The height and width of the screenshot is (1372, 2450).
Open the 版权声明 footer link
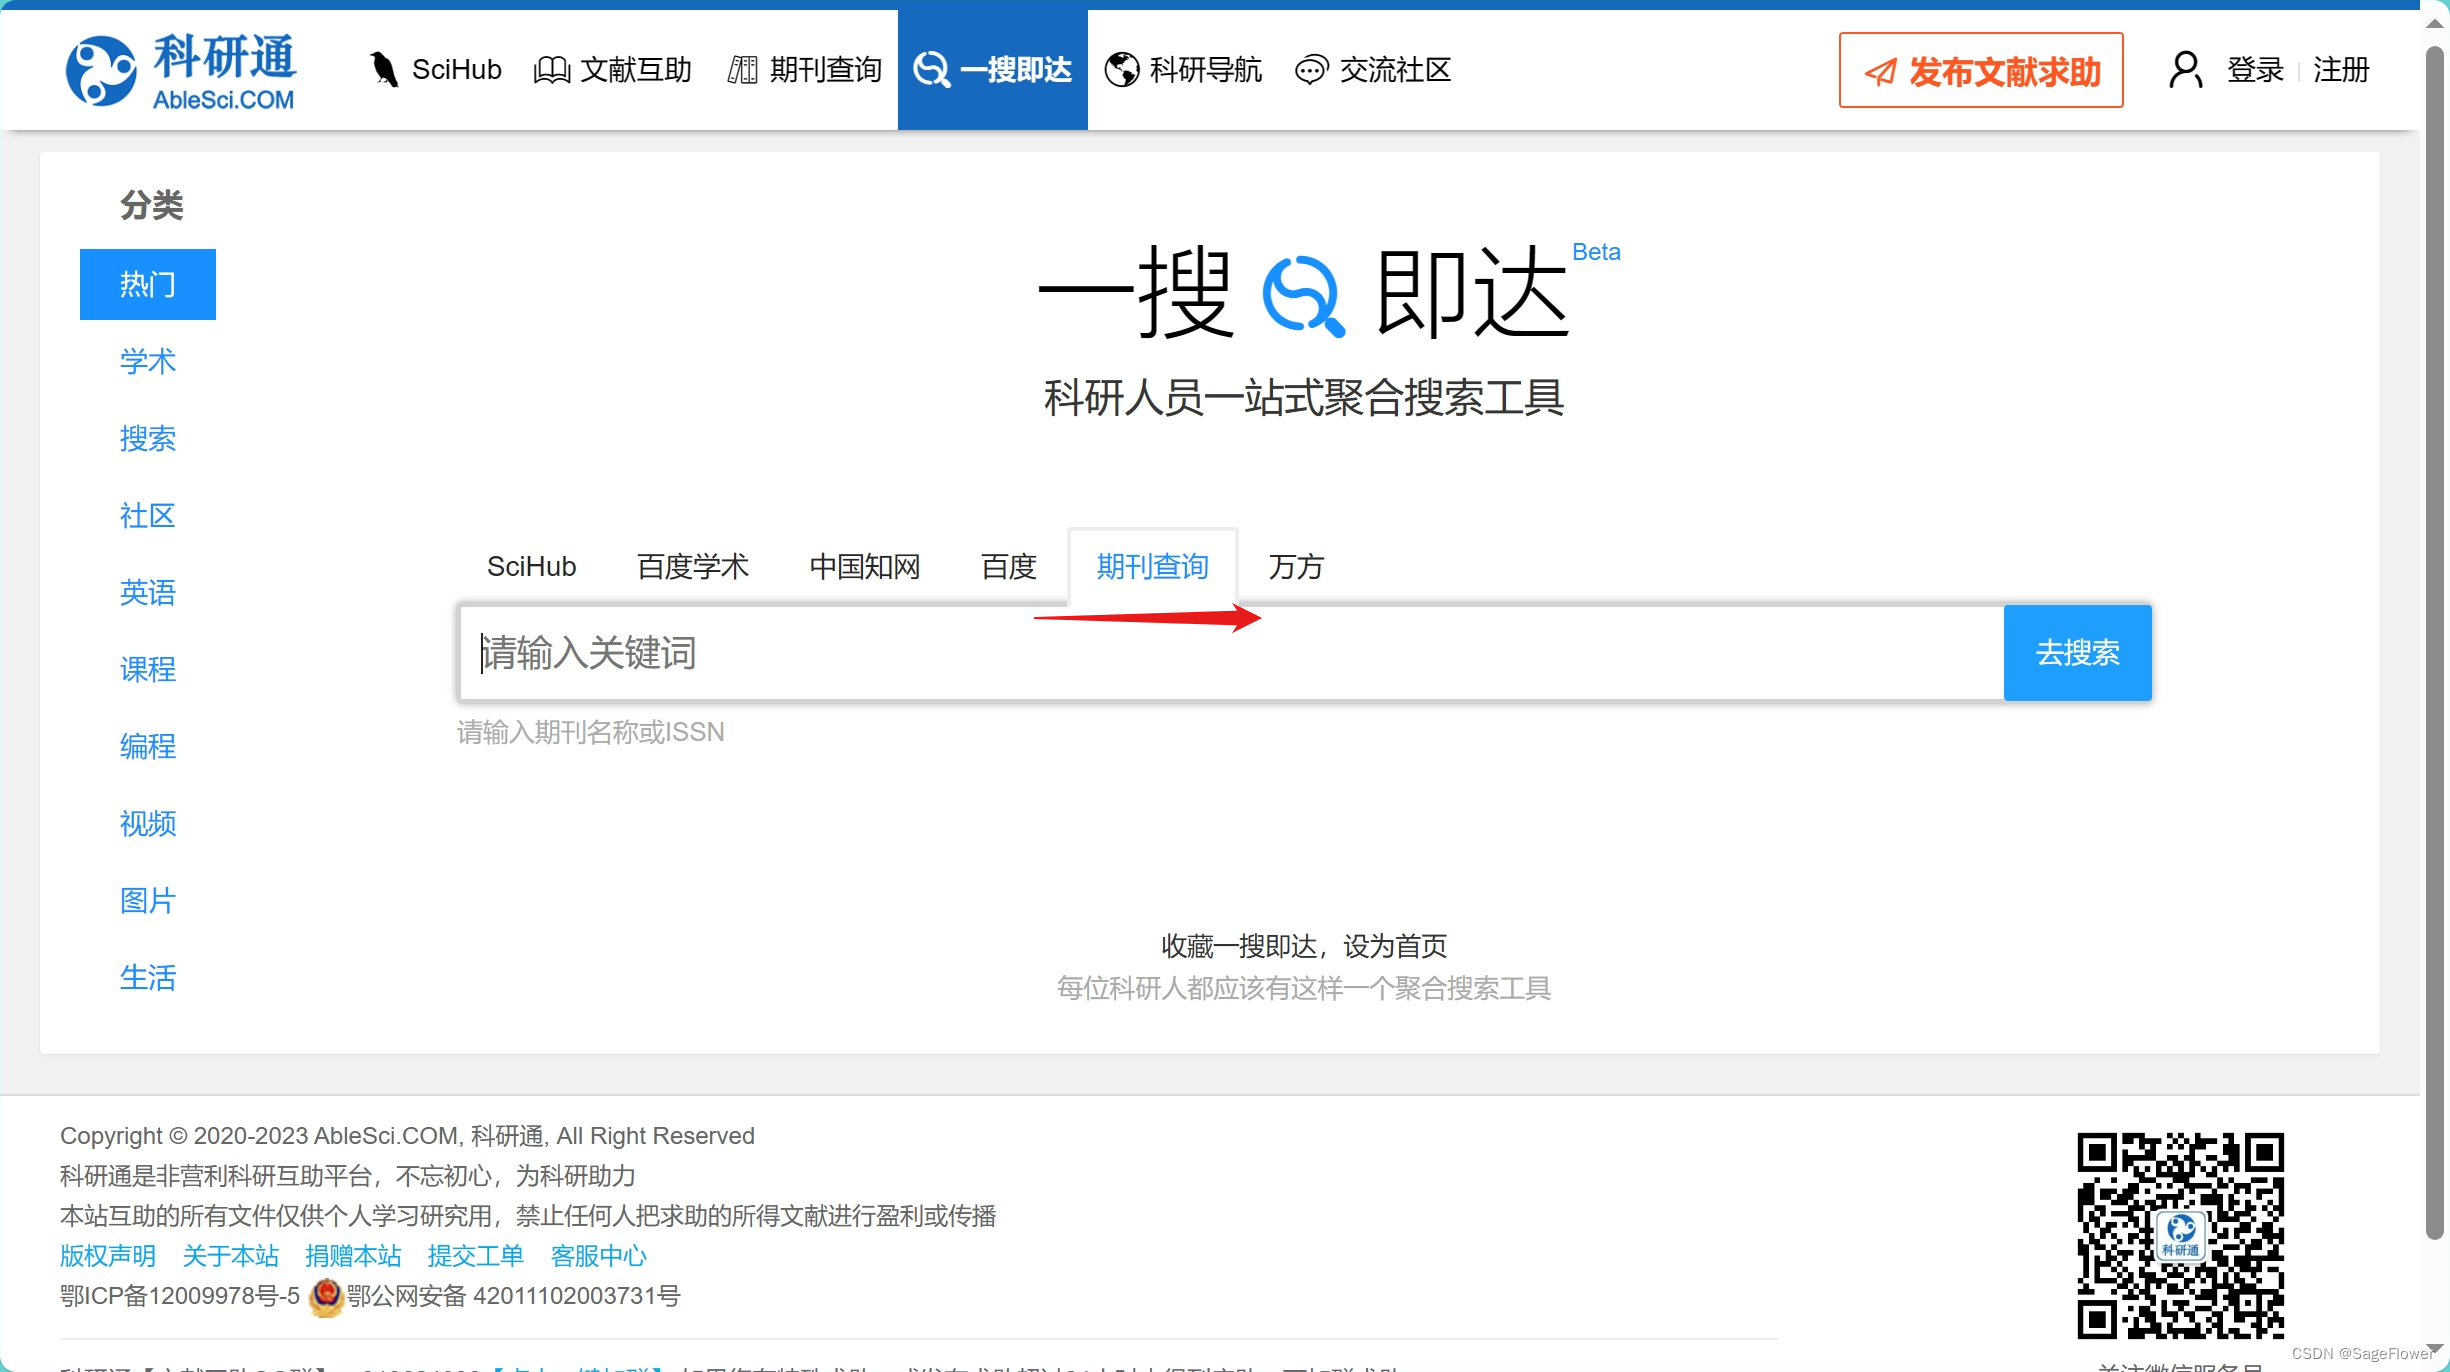pos(108,1256)
